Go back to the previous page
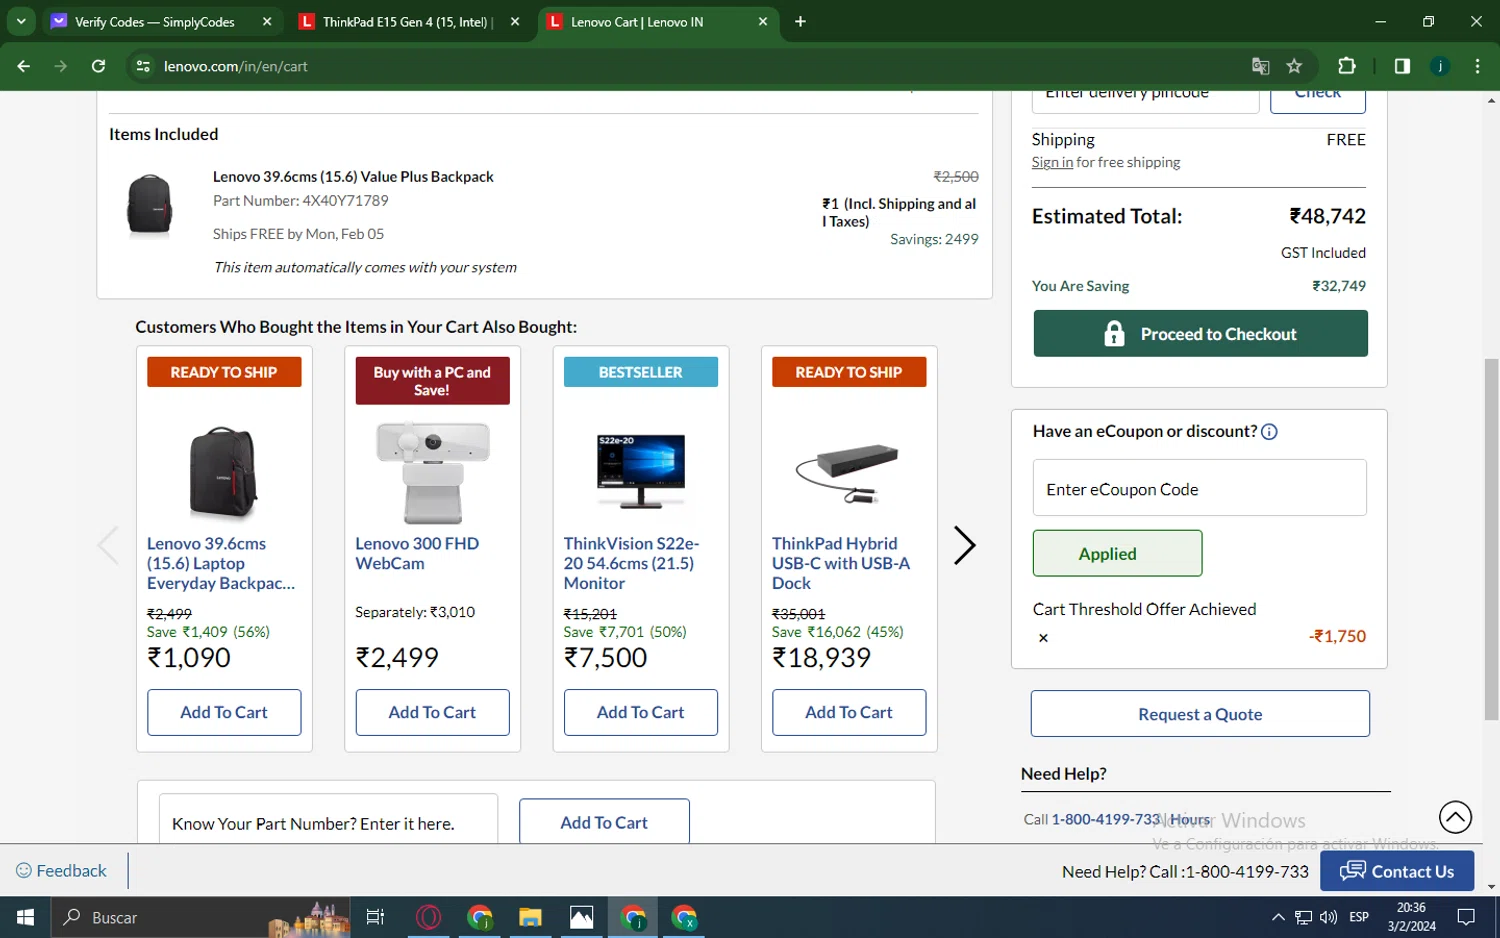1500x938 pixels. click(x=24, y=66)
